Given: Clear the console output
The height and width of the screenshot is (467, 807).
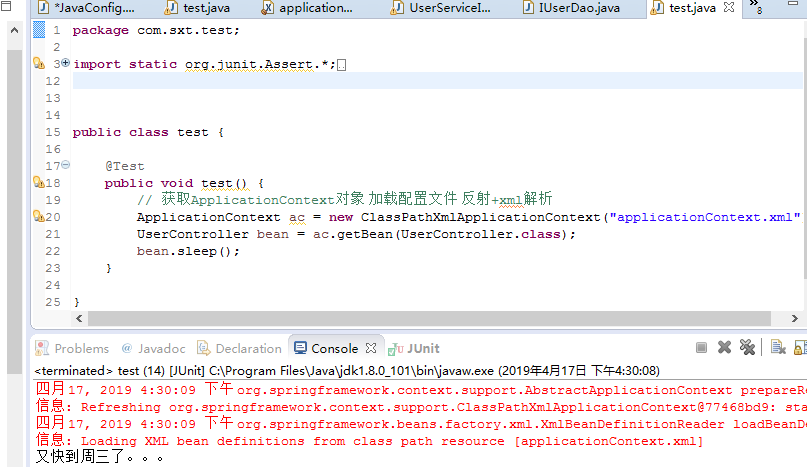Looking at the screenshot, I should [778, 348].
